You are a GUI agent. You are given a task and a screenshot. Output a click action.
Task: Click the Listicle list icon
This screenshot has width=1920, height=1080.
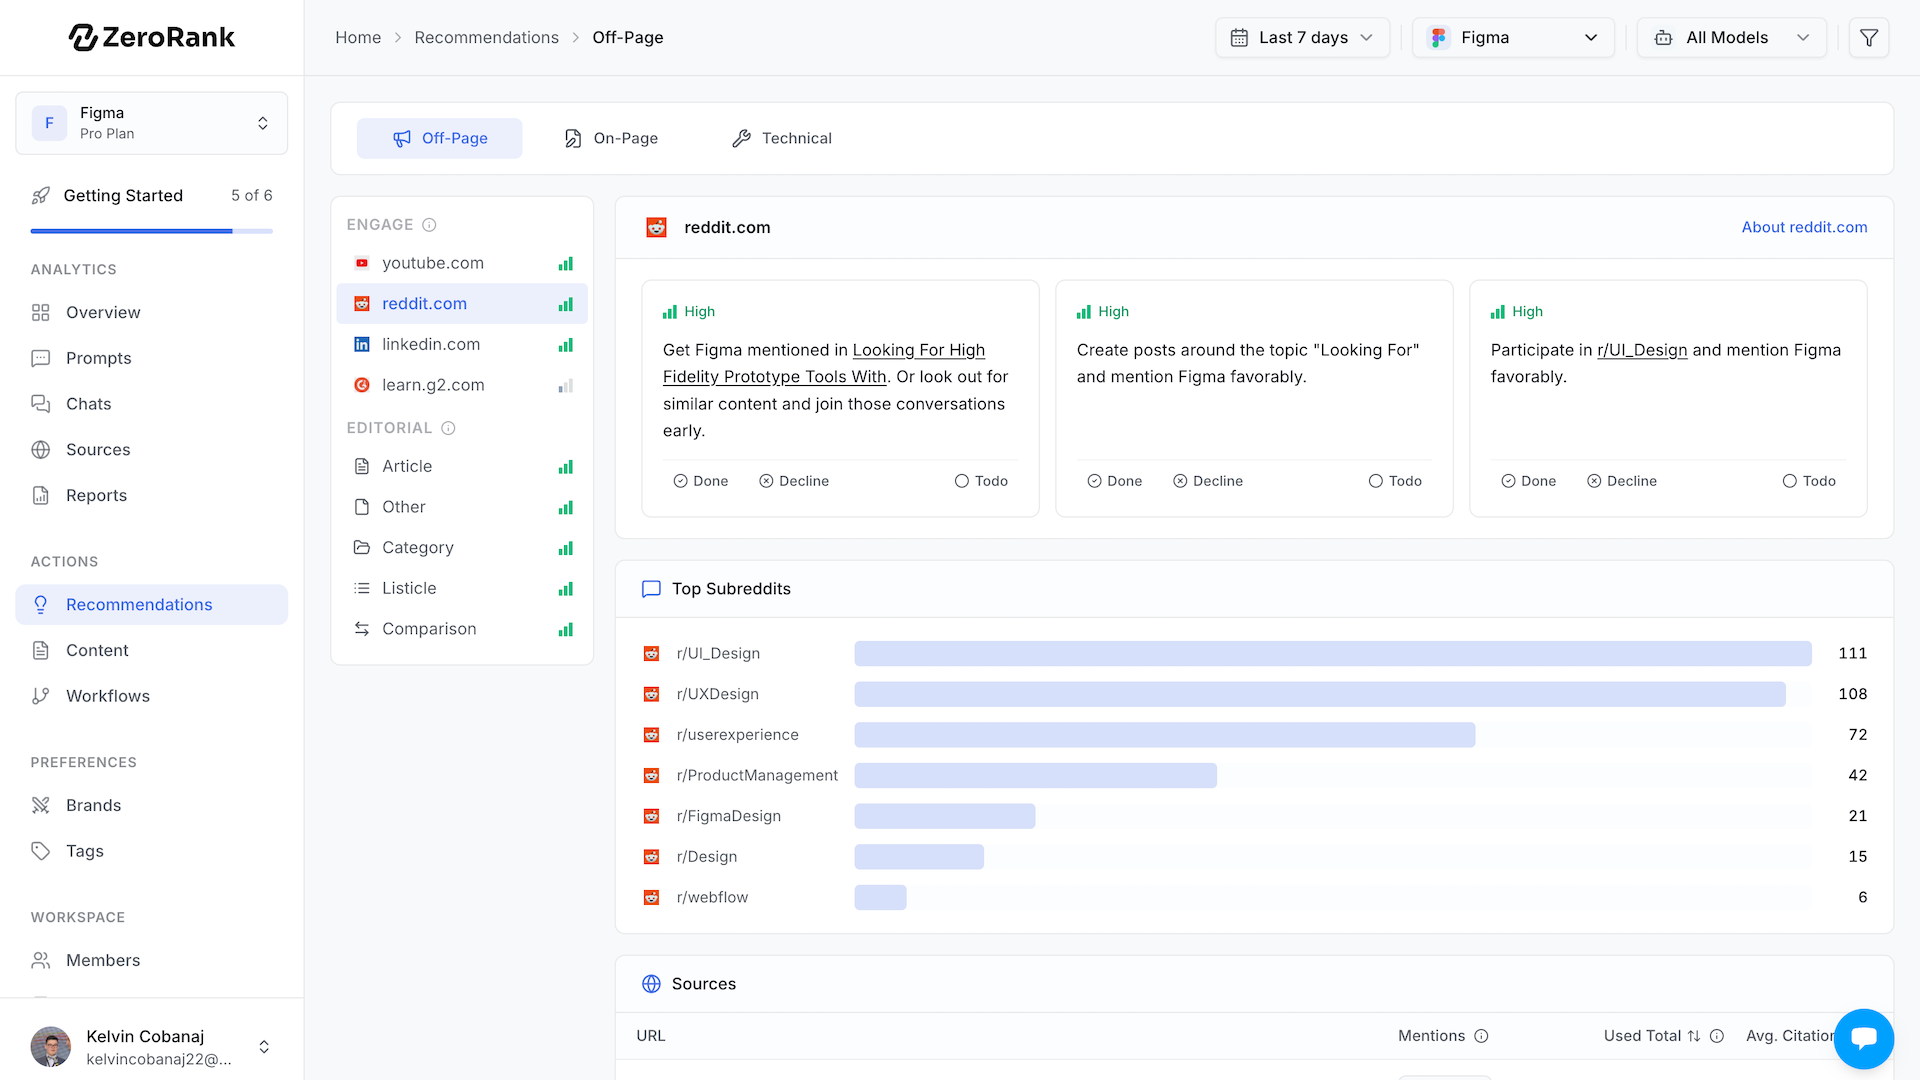click(362, 588)
